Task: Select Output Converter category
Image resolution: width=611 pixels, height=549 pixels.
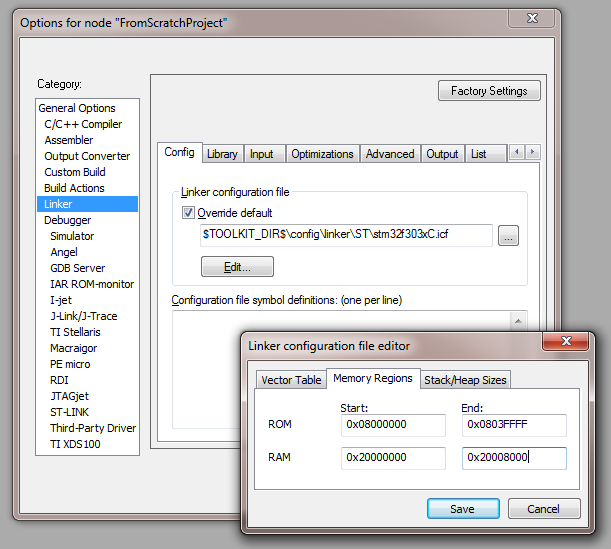Action: [x=87, y=156]
